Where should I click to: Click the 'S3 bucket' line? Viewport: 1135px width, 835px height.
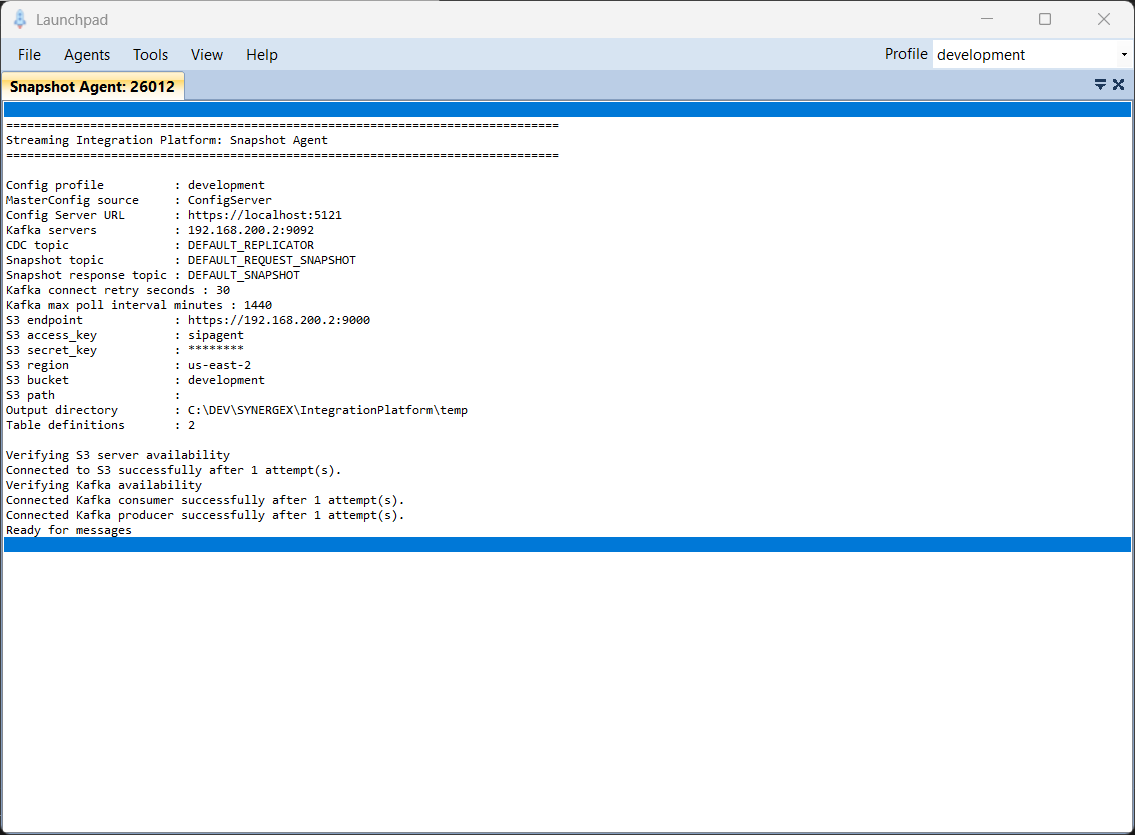coord(135,381)
